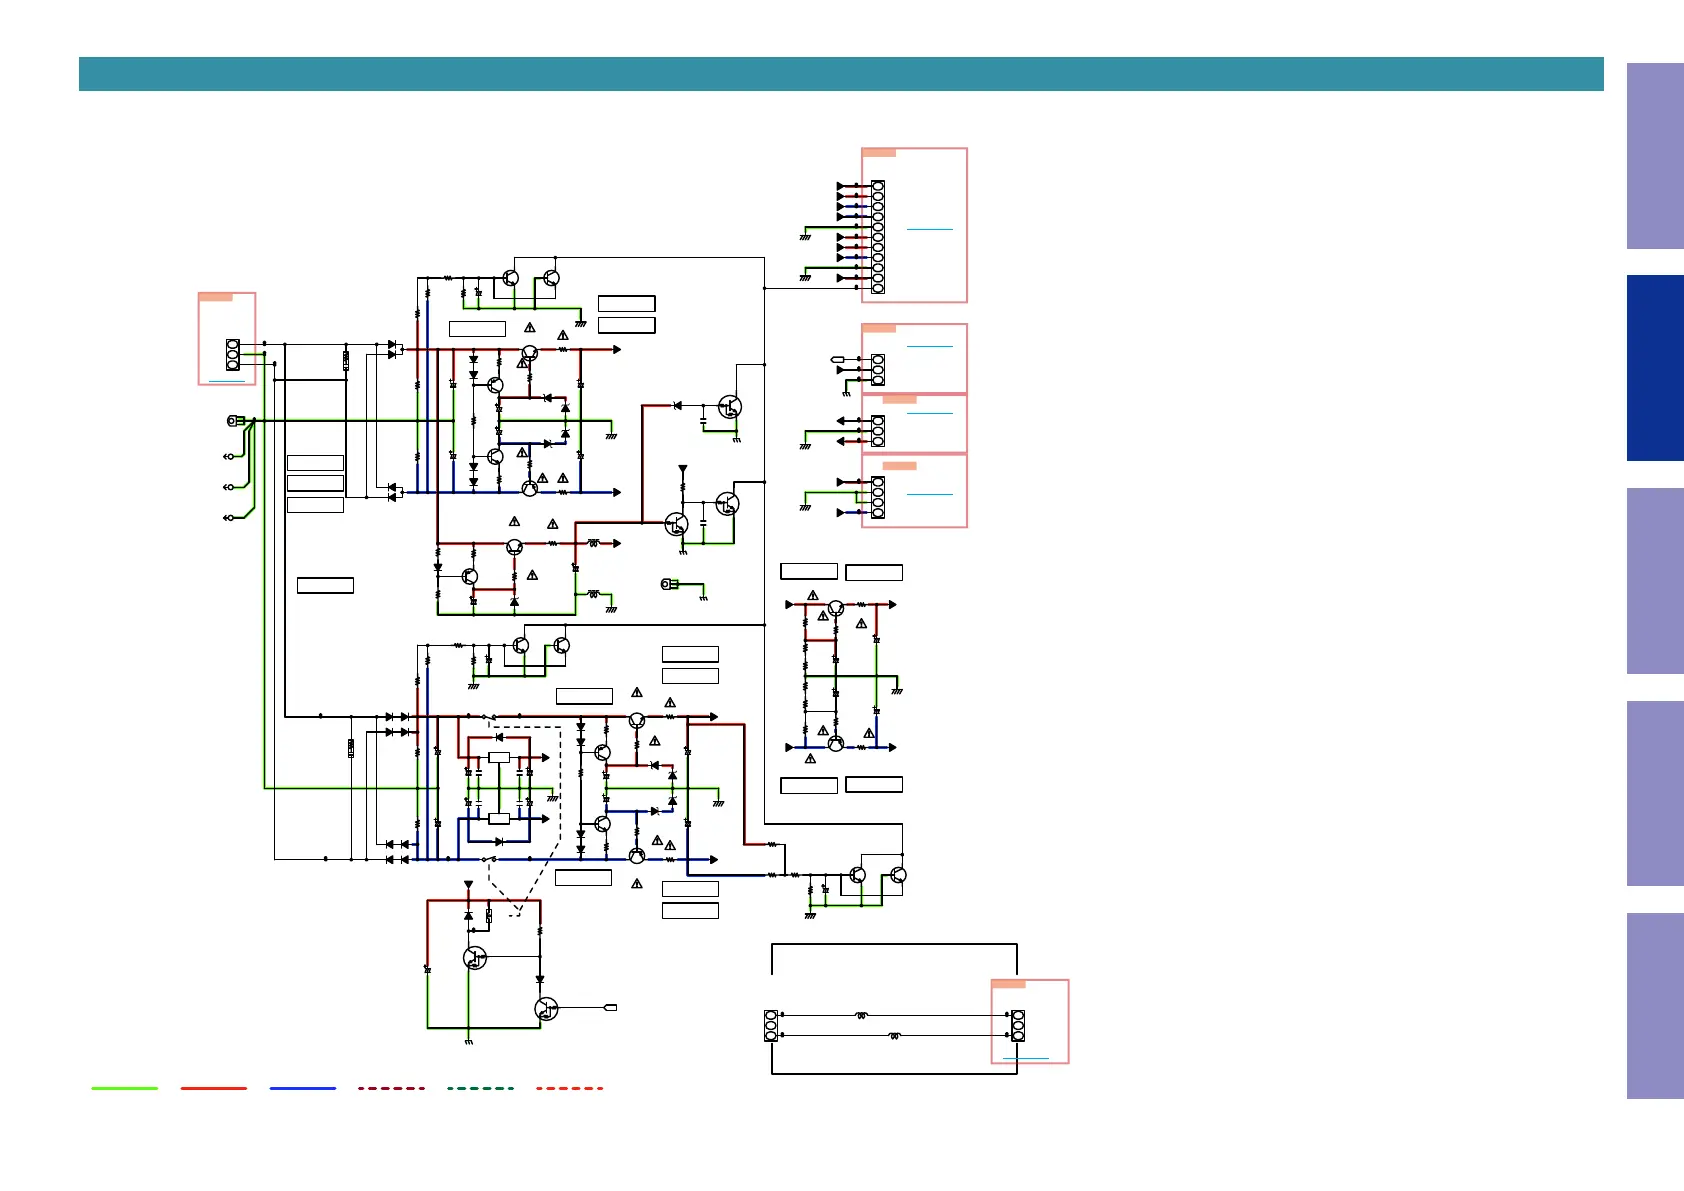The image size is (1684, 1191).
Task: Follow the blue link in the outgoing-arrows connector box
Action: (x=929, y=412)
